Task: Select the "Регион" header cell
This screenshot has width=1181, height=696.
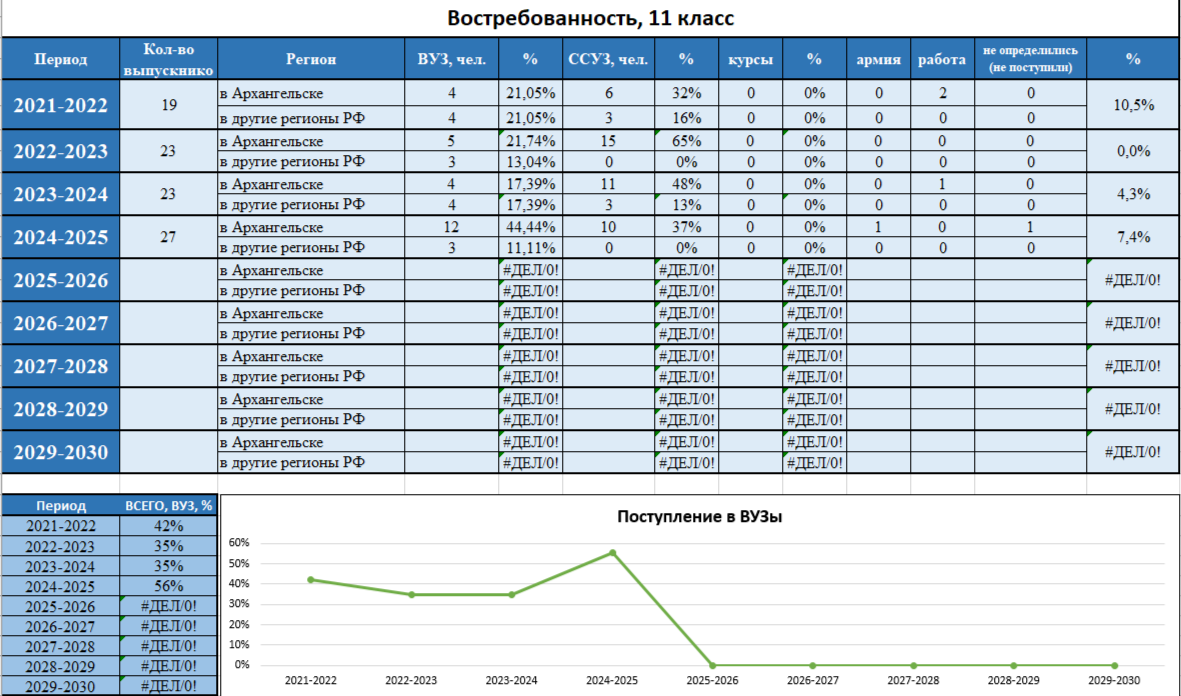Action: click(311, 59)
